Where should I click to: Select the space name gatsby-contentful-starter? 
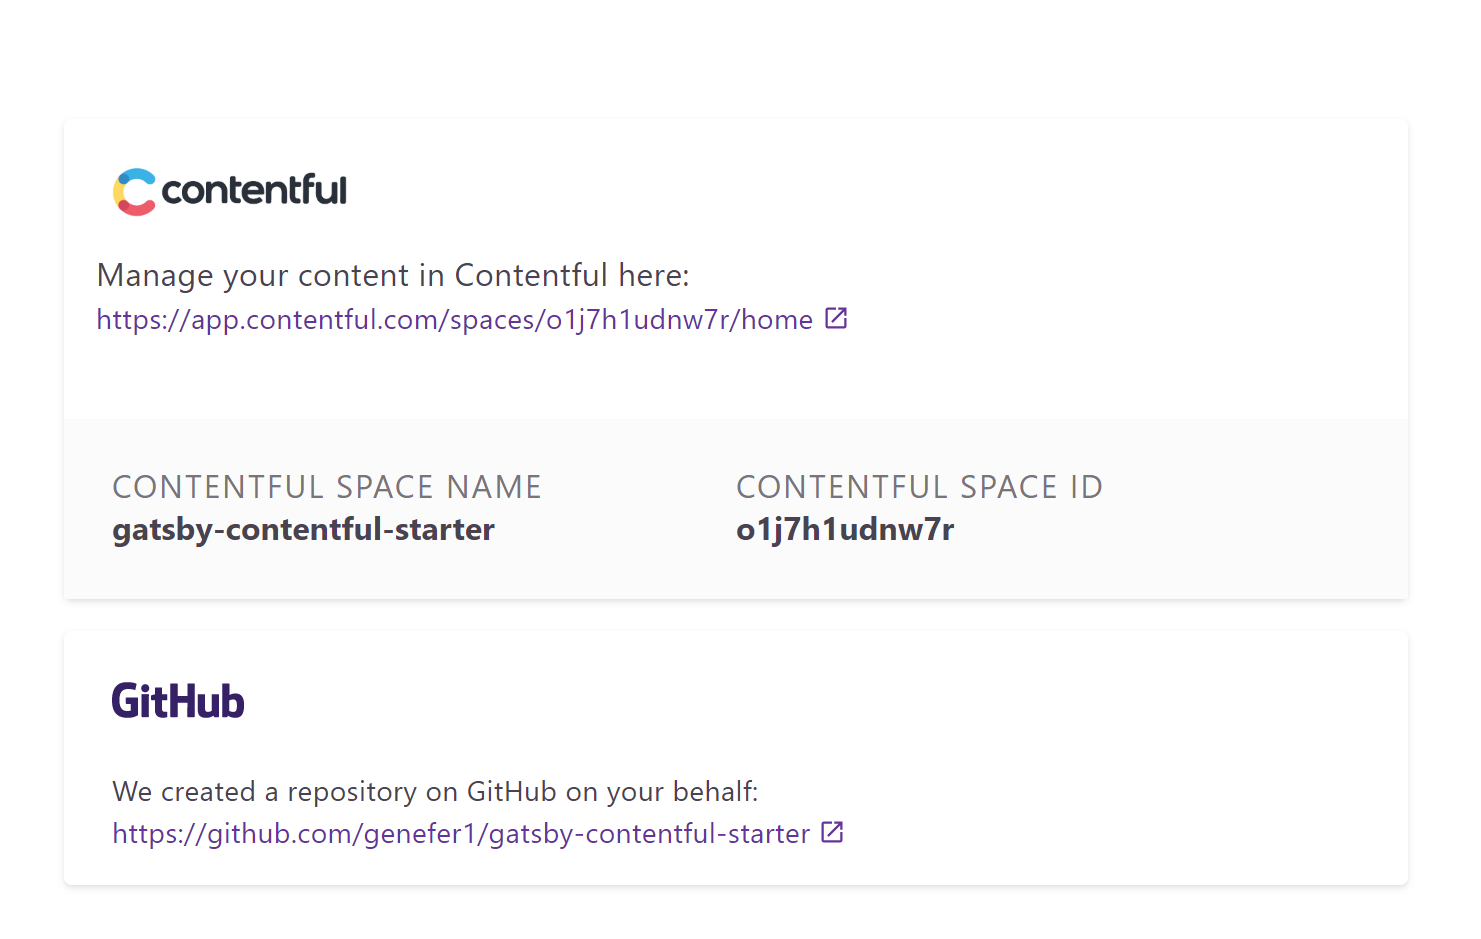click(303, 529)
